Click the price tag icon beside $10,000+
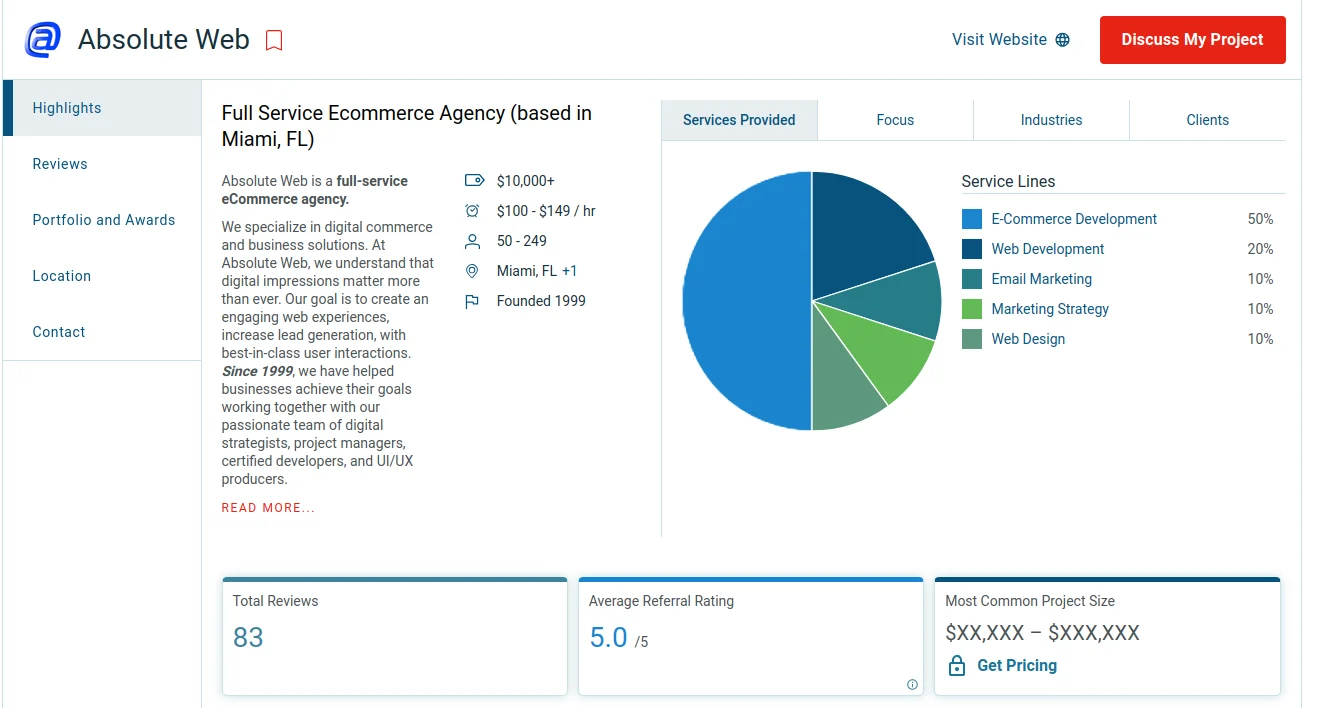Viewport: 1318px width, 708px height. click(474, 181)
